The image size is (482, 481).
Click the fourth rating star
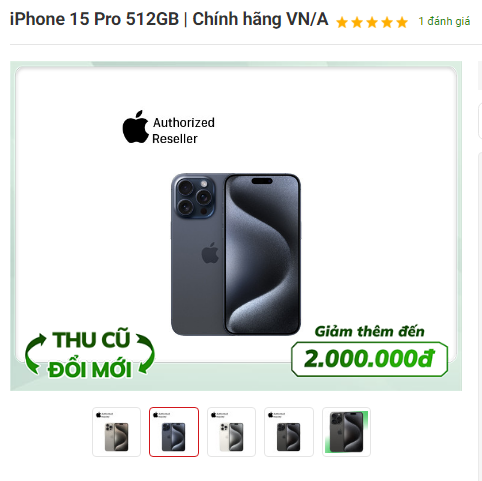387,22
